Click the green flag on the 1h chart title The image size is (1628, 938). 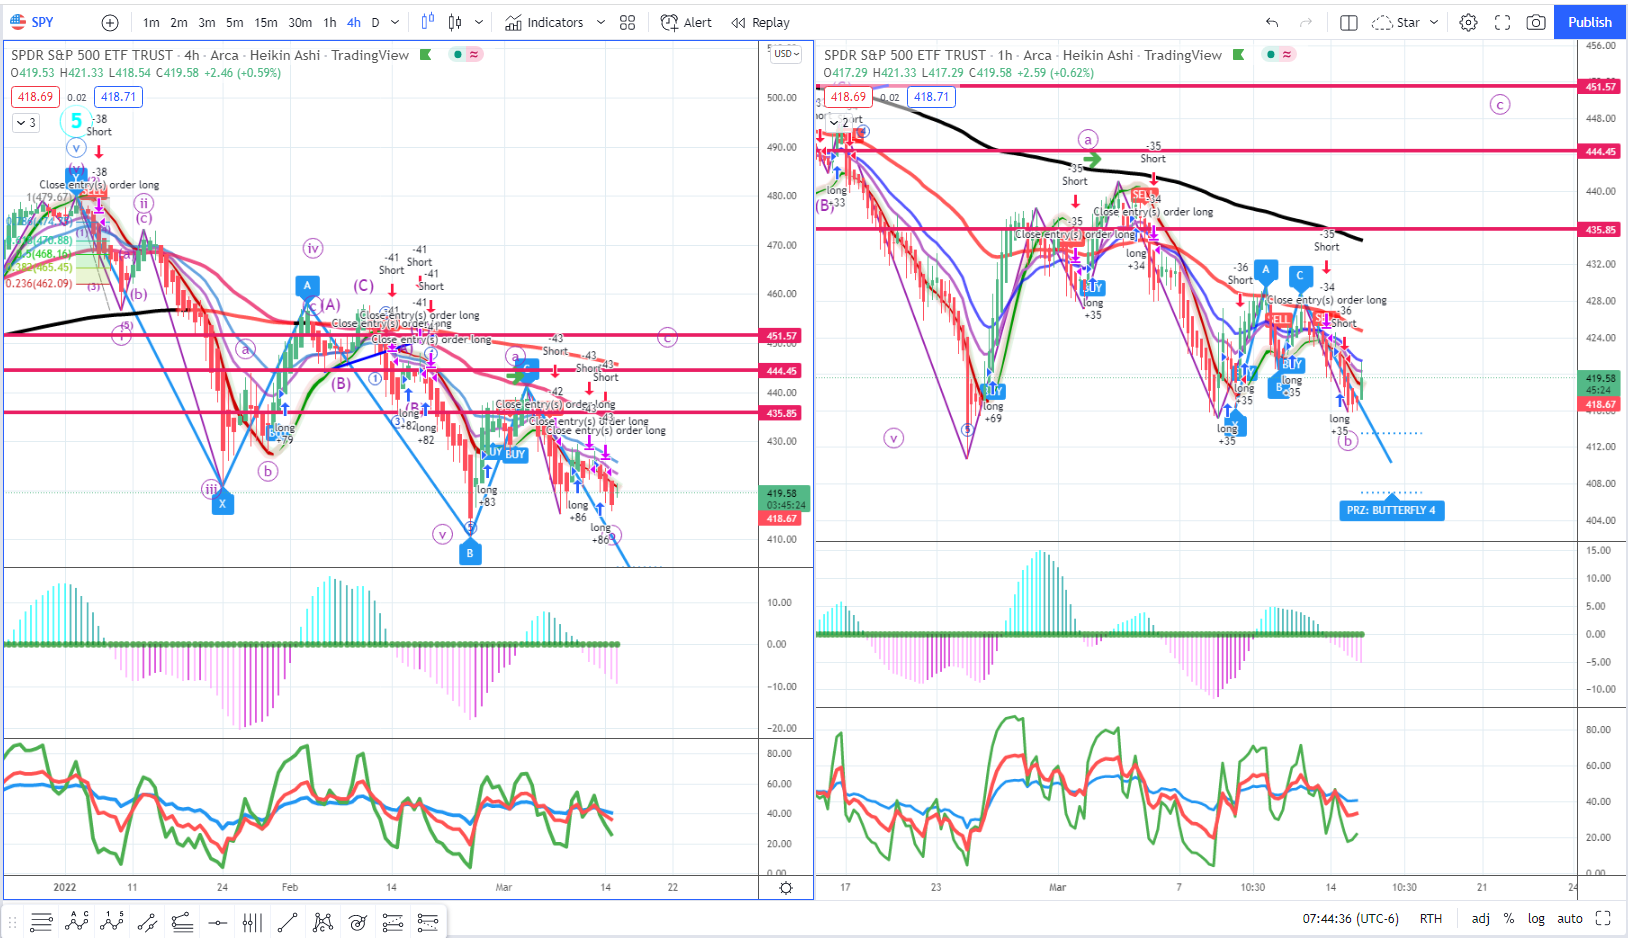[x=1239, y=55]
